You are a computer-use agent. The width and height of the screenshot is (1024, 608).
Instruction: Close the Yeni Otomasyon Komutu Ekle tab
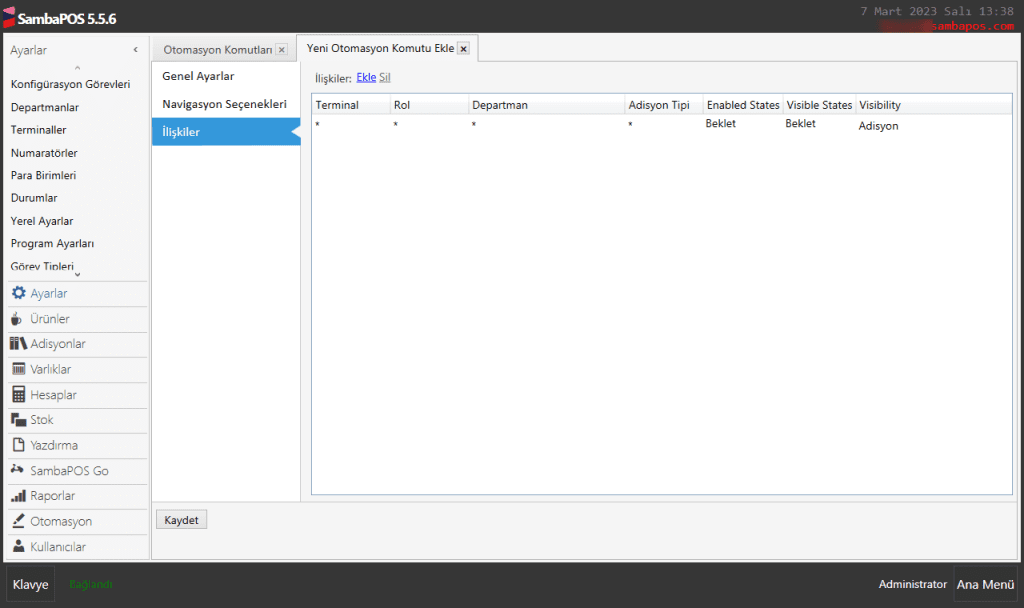pyautogui.click(x=463, y=48)
